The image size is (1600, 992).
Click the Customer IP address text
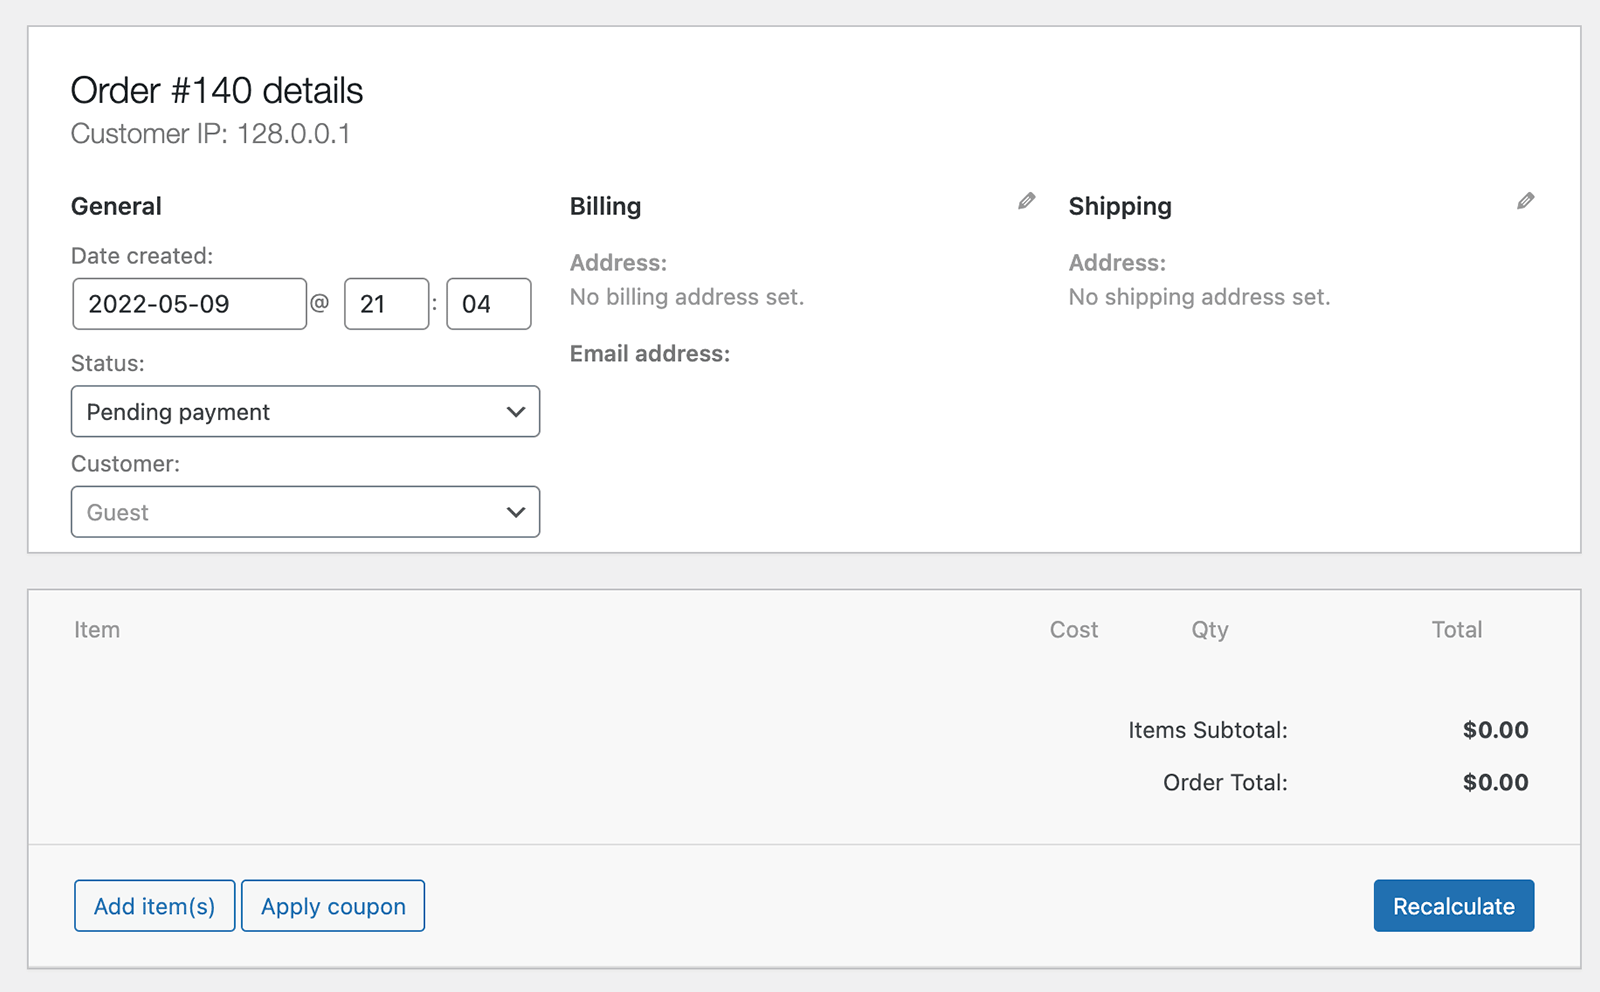coord(210,133)
